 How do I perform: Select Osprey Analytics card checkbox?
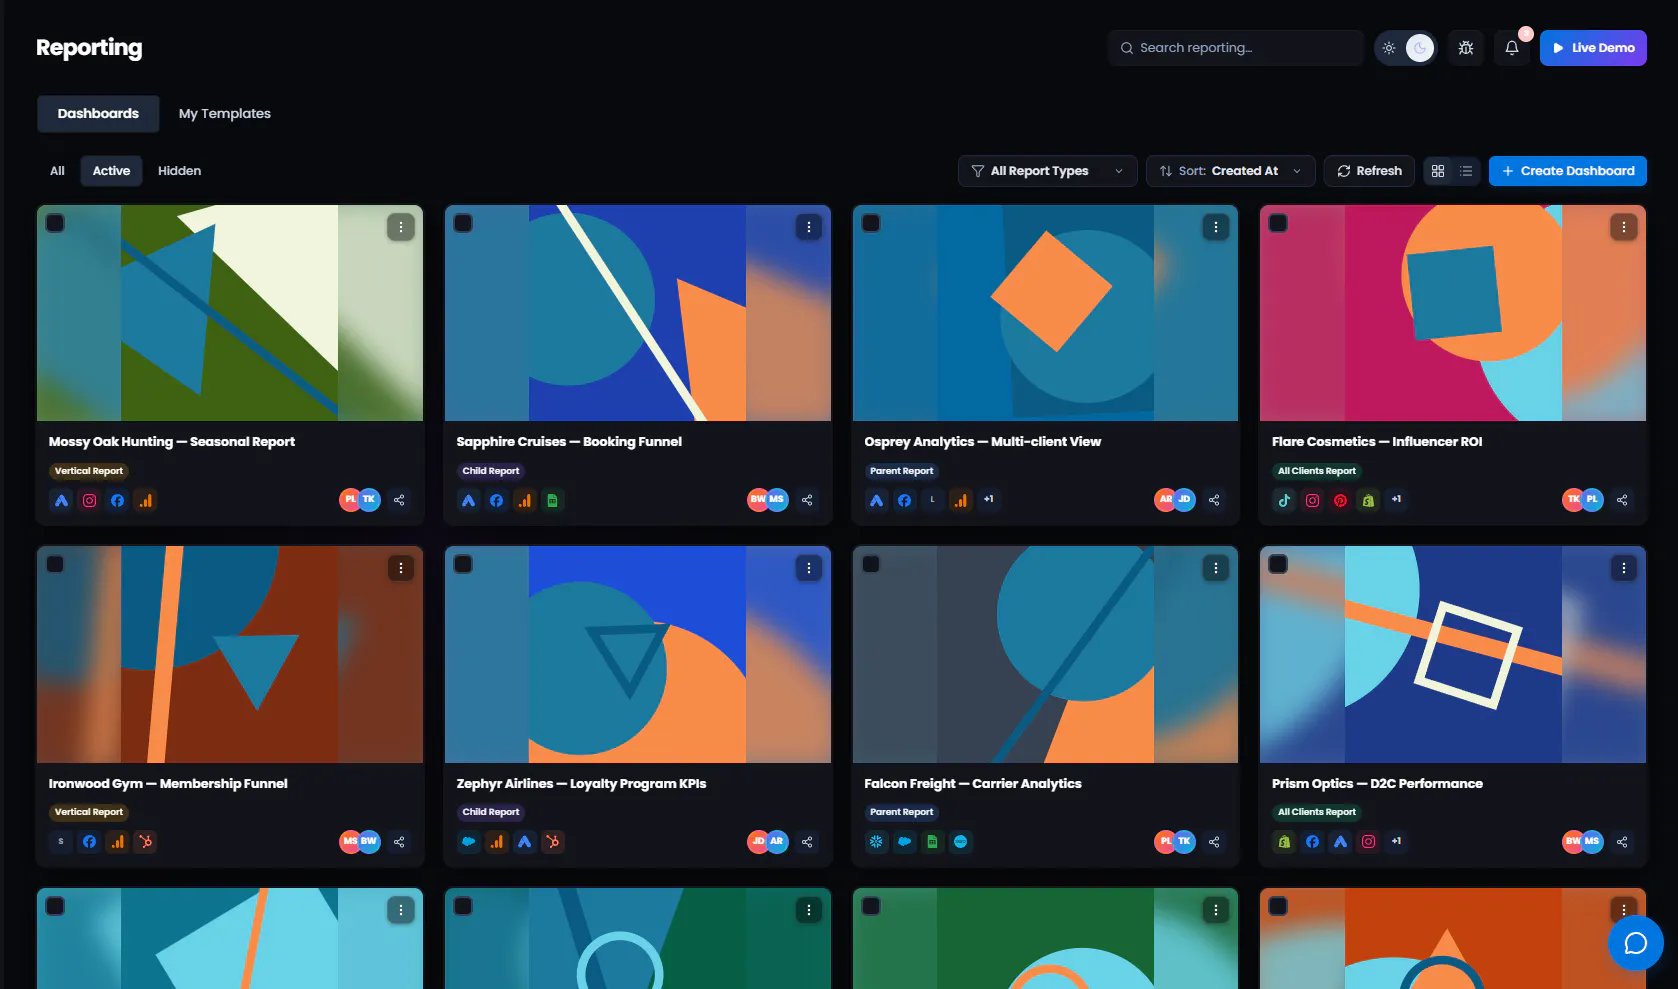click(871, 223)
